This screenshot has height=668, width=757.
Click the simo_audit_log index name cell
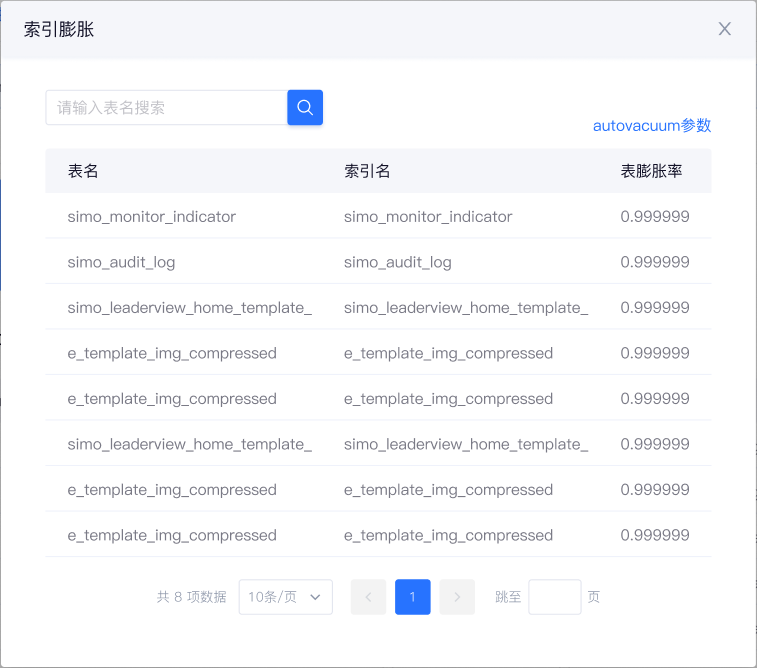click(x=397, y=262)
